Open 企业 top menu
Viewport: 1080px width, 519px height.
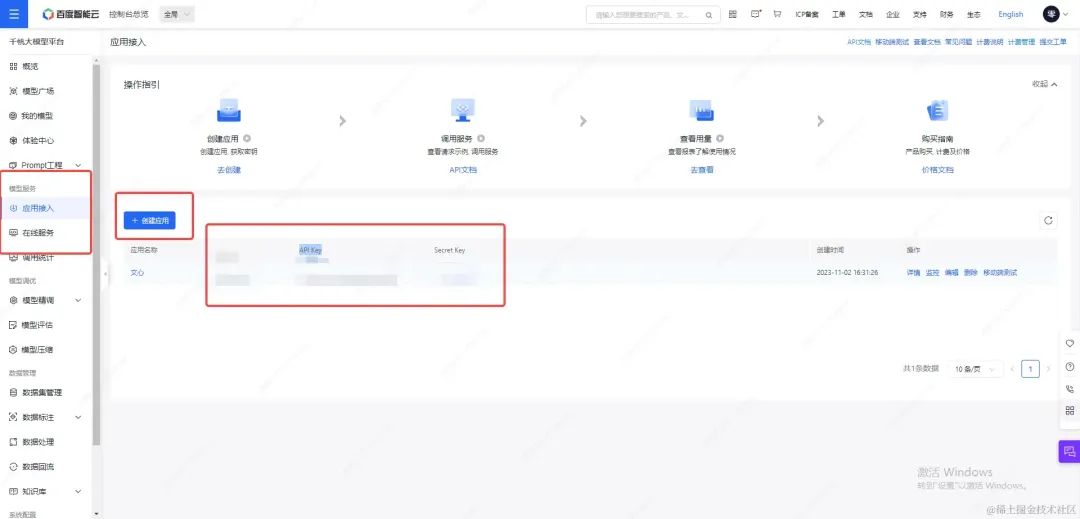893,14
